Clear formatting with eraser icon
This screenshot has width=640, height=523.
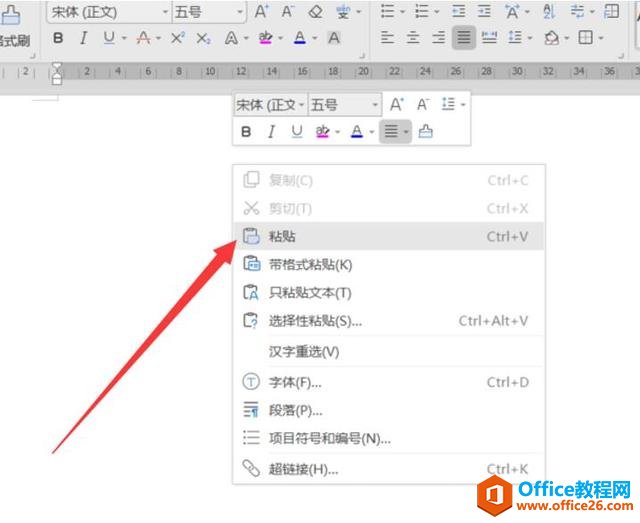[x=316, y=12]
